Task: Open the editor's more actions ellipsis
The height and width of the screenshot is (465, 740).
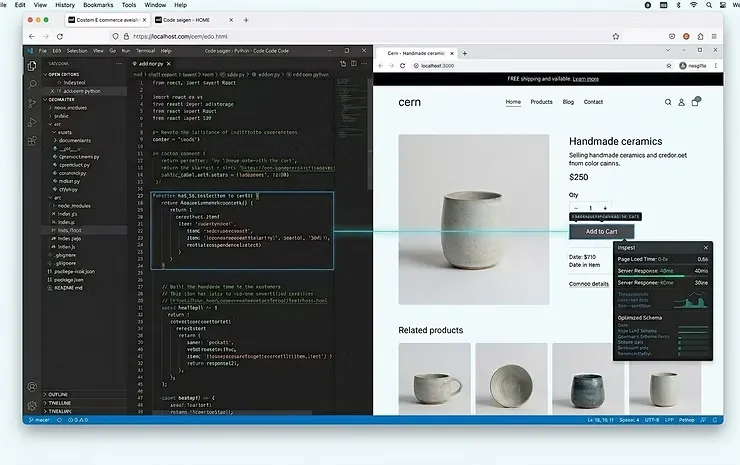Action: point(364,64)
